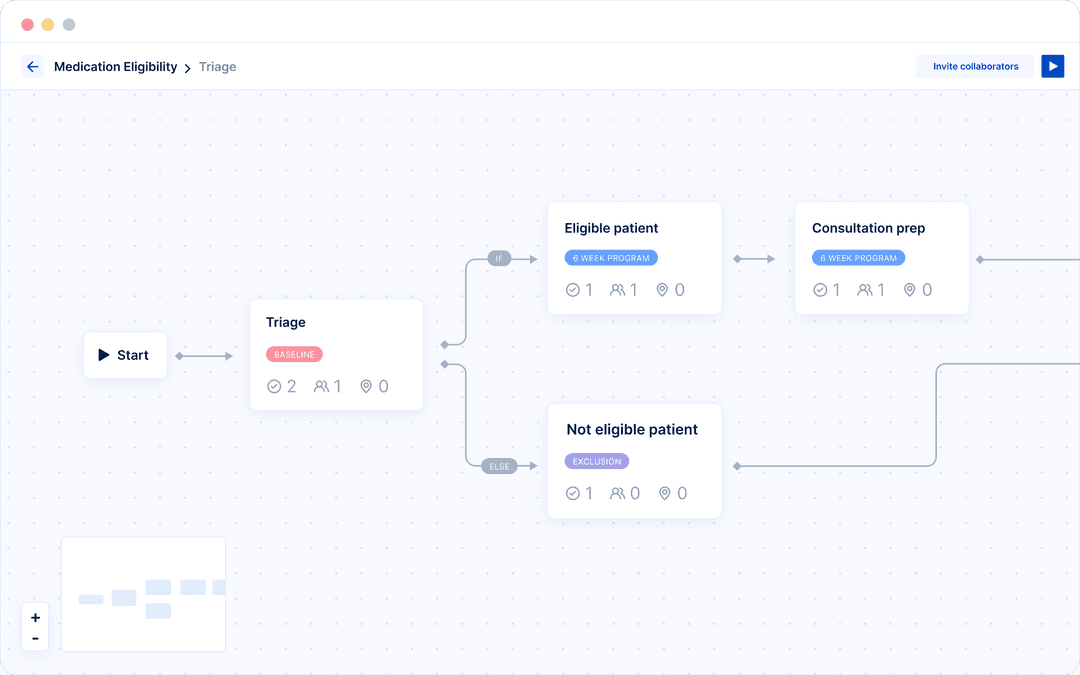Click checkmark icon in Consultation prep card
Screen dimensions: 1080x675
click(x=820, y=290)
